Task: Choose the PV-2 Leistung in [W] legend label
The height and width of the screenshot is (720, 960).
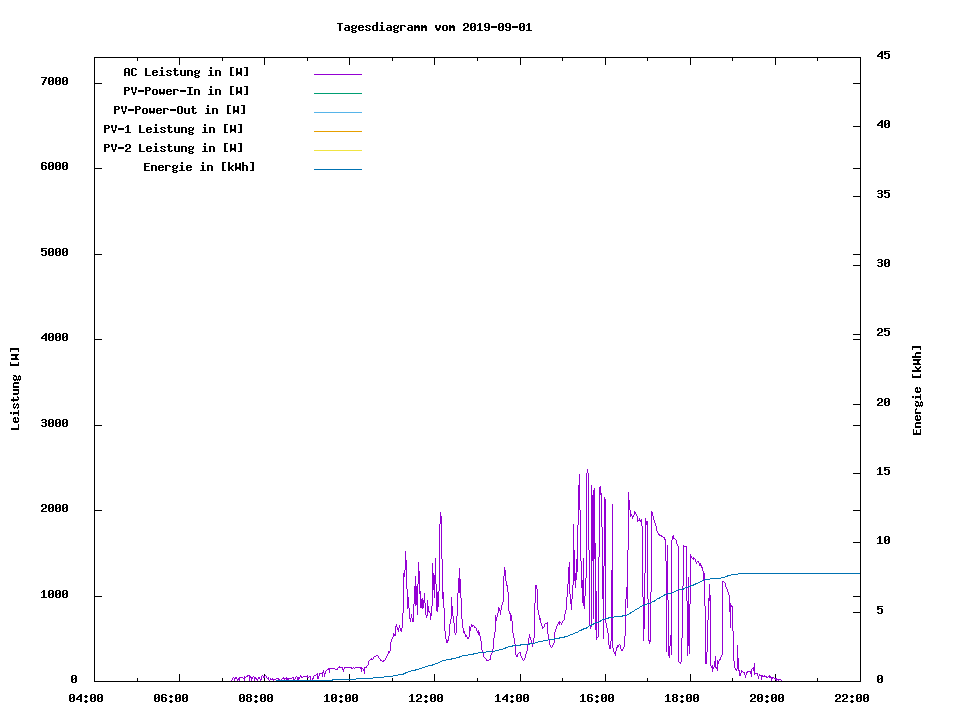Action: (x=173, y=148)
